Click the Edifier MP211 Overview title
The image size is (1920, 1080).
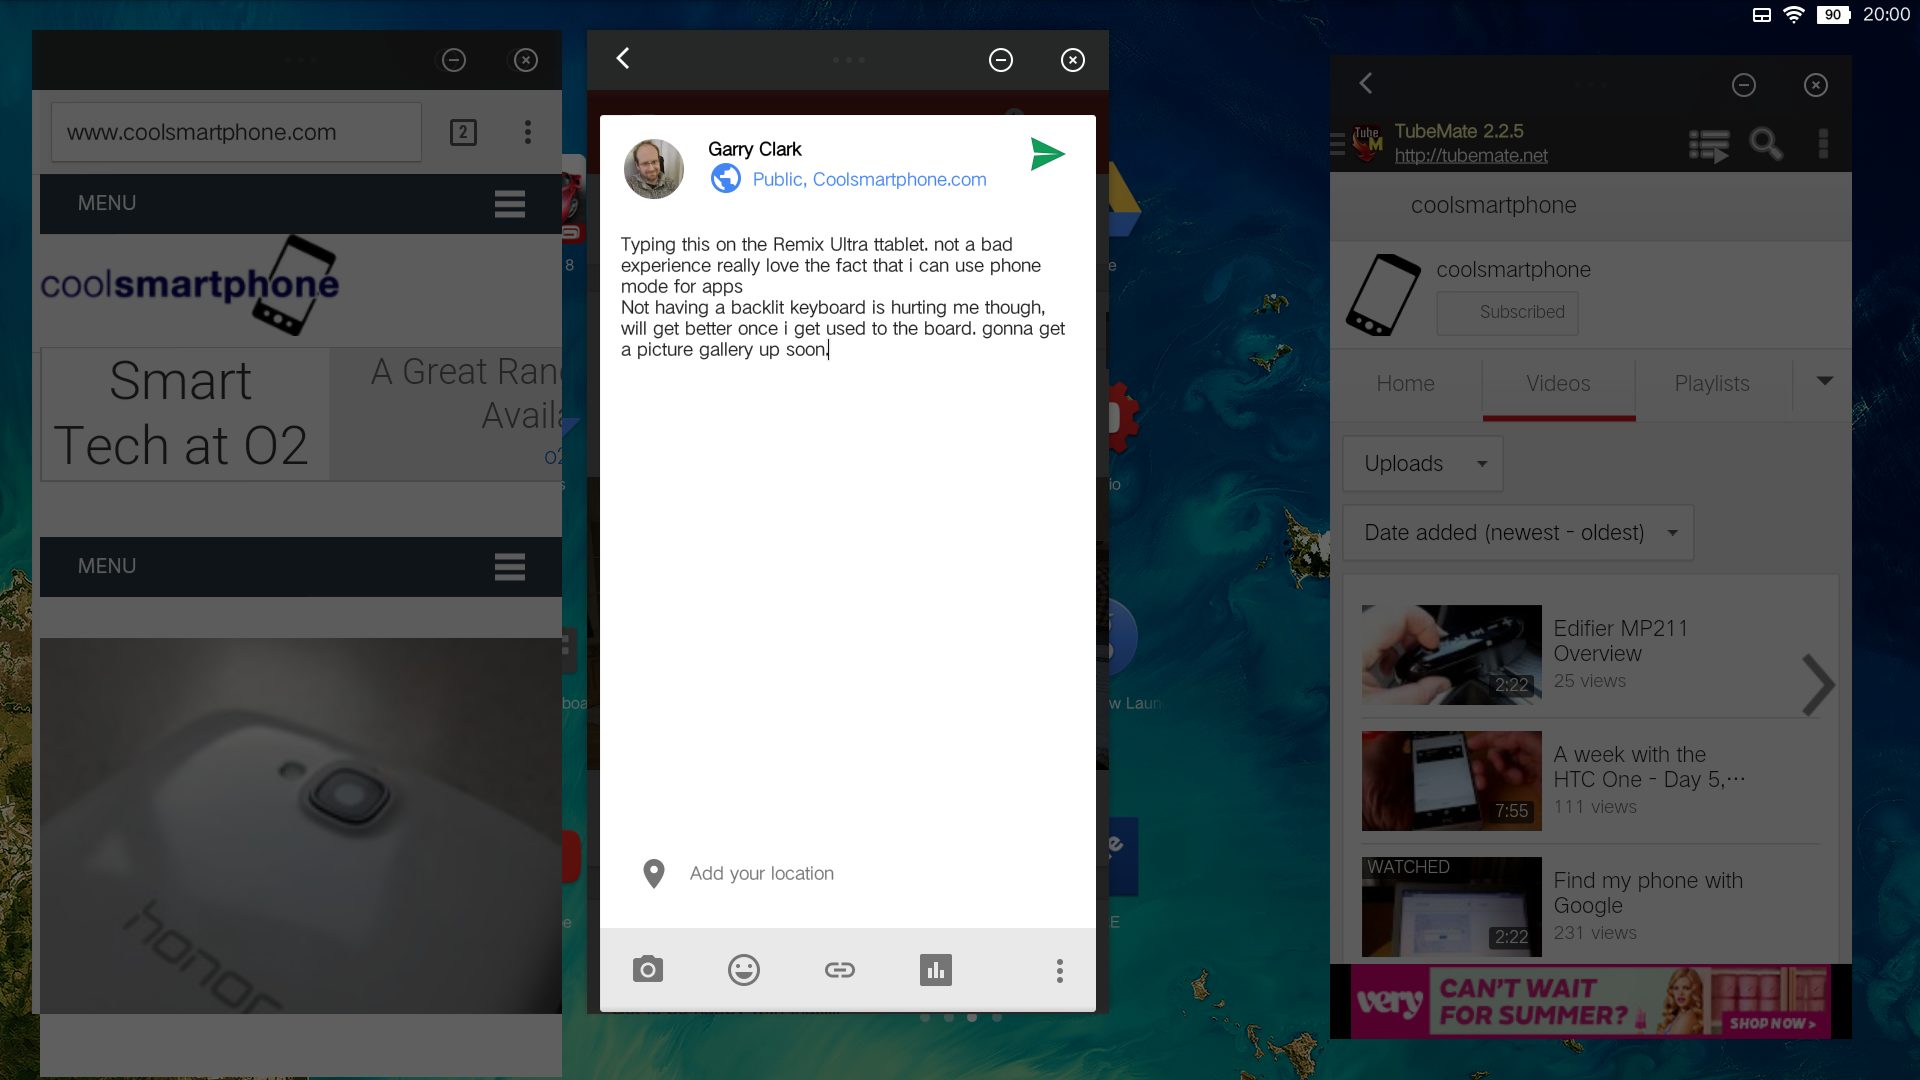1620,641
